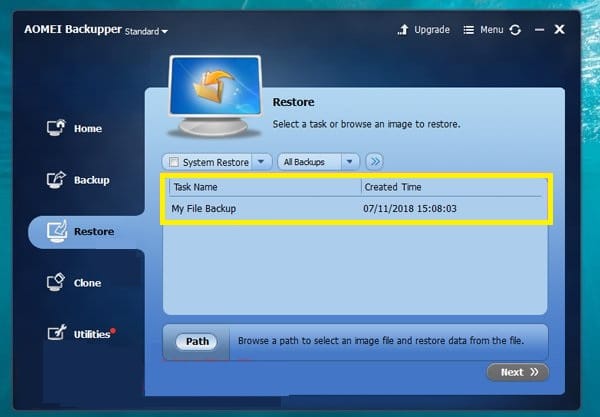Expand the System Restore dropdown arrow
Screen dimensions: 600x417
(261, 162)
